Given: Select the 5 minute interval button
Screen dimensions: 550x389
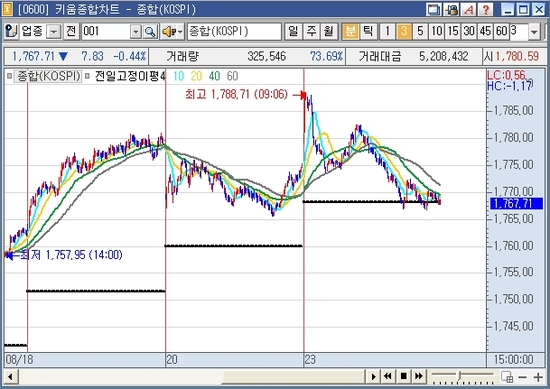Looking at the screenshot, I should [x=420, y=32].
